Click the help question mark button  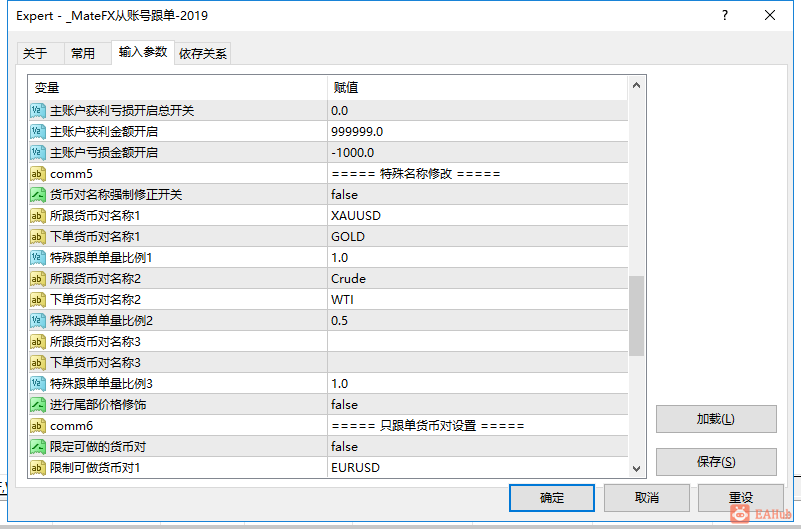[x=725, y=15]
